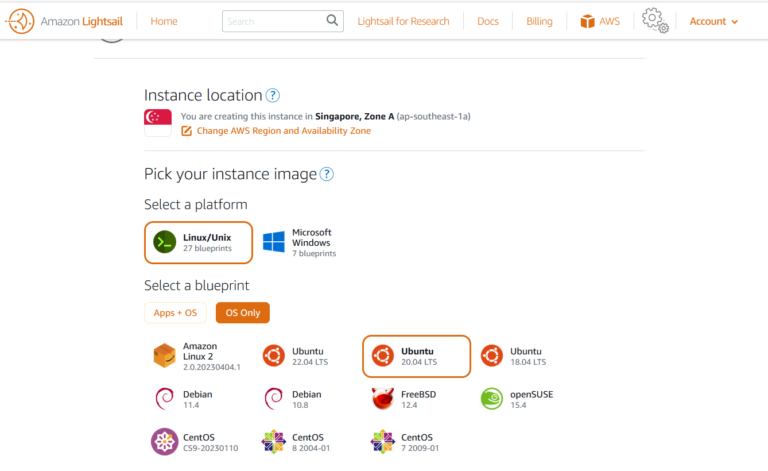Open the Account dropdown menu

click(x=713, y=21)
